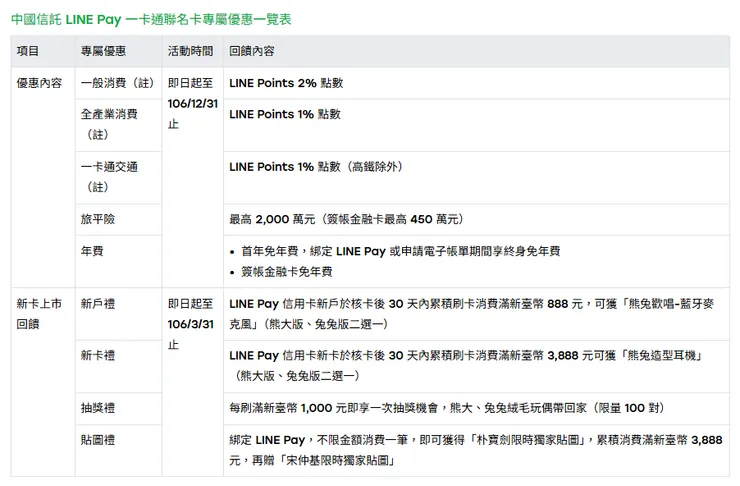
Task: Select the 一般消費（註）cell
Action: tap(118, 83)
